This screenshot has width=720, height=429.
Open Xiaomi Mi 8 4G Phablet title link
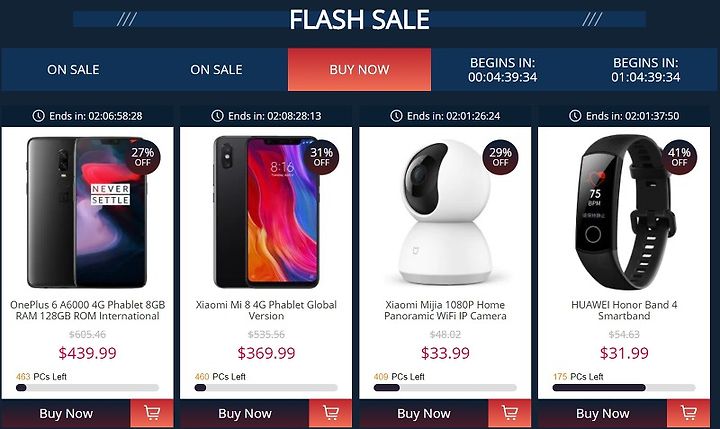(266, 310)
